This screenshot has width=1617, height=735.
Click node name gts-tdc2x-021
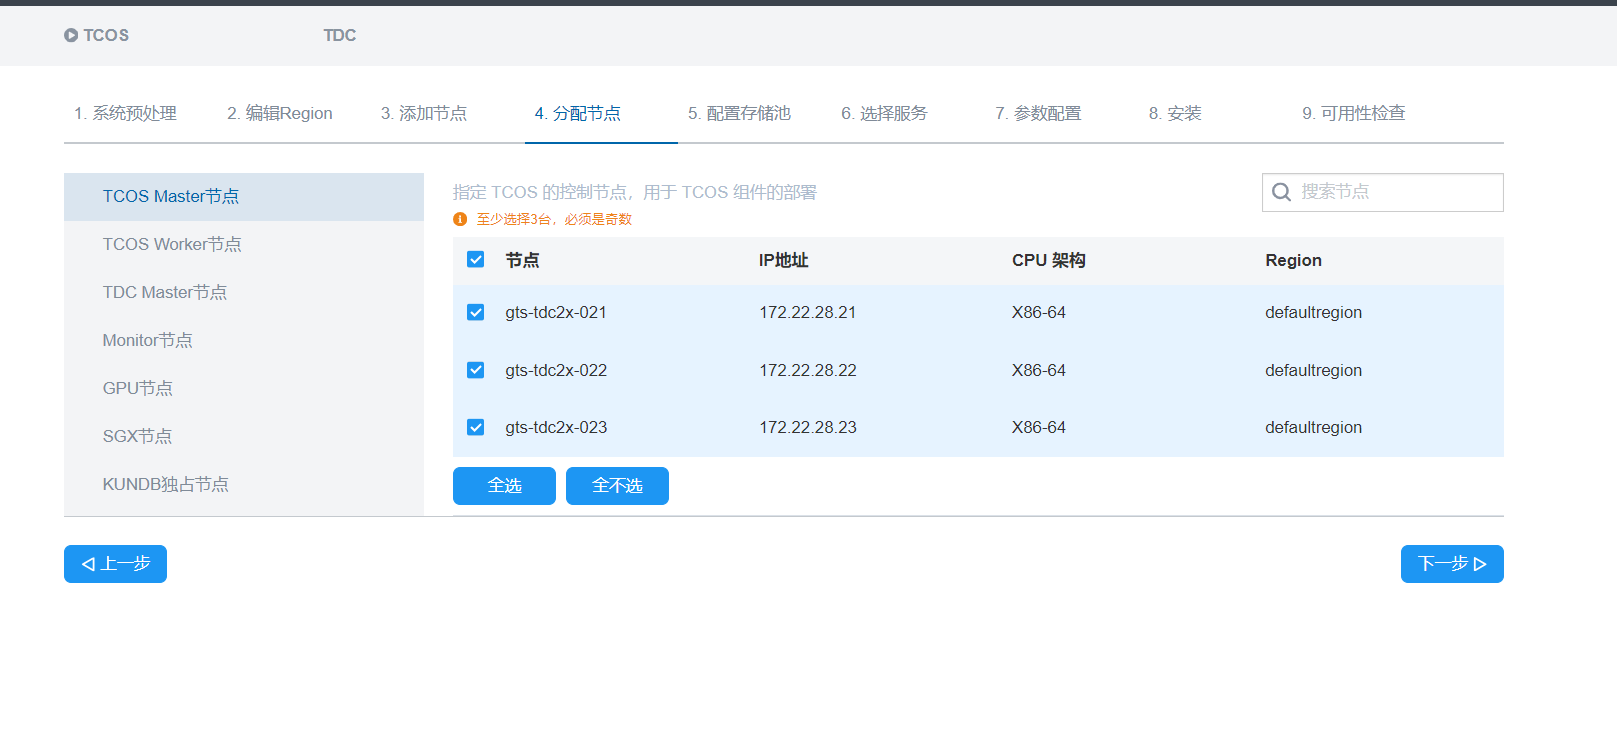(556, 312)
